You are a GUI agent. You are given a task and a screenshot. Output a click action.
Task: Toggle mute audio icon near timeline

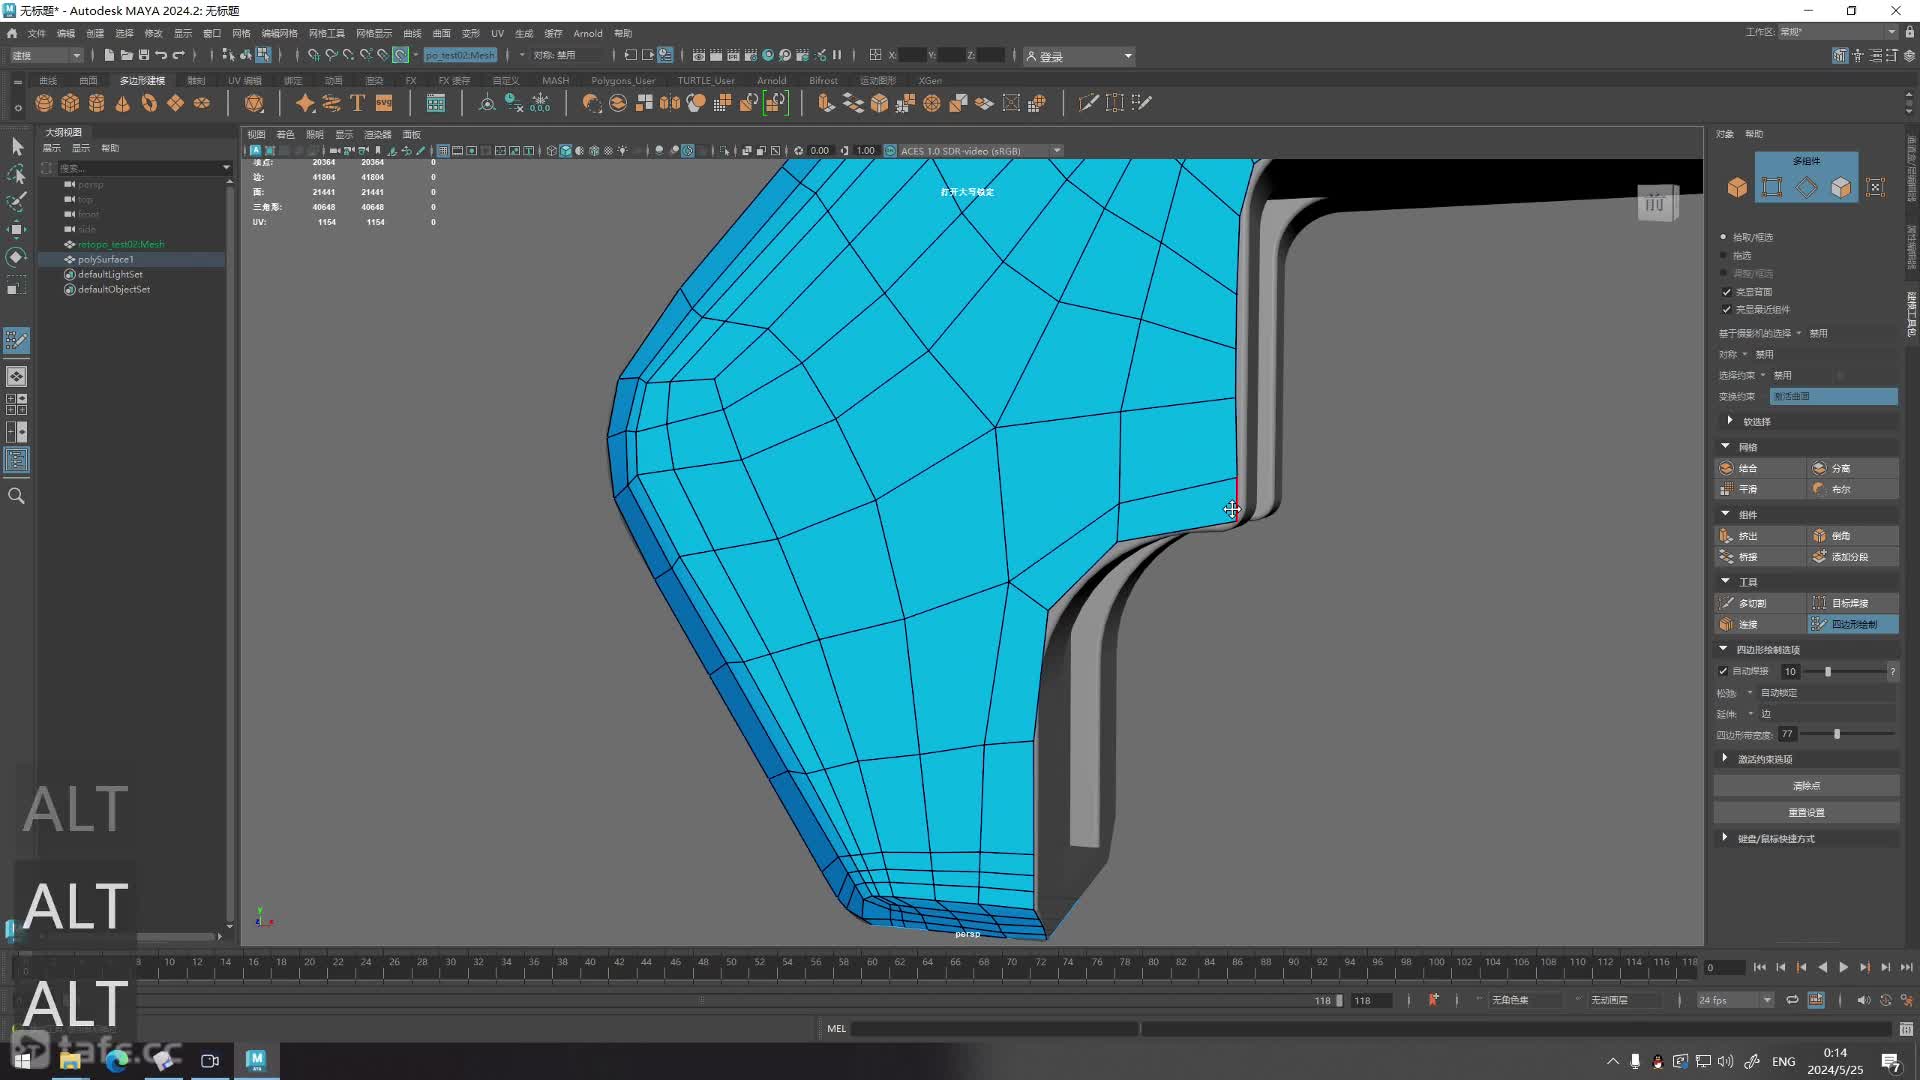[x=1863, y=1000]
